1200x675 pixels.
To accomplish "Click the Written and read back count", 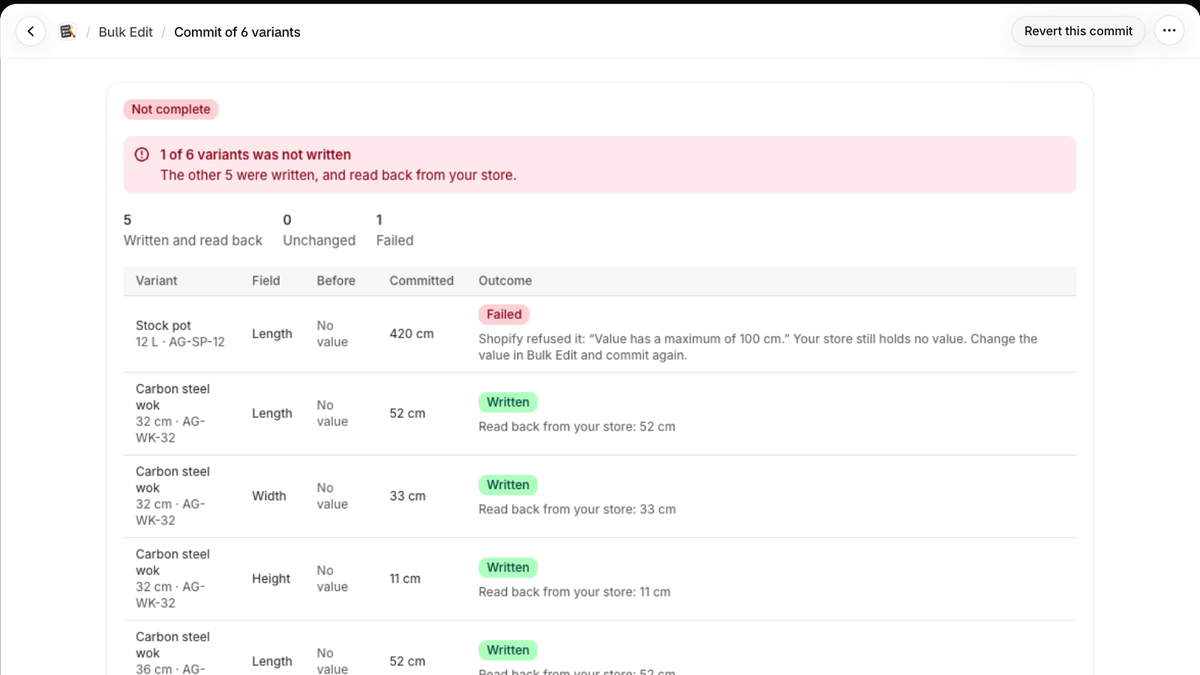I will click(x=193, y=230).
